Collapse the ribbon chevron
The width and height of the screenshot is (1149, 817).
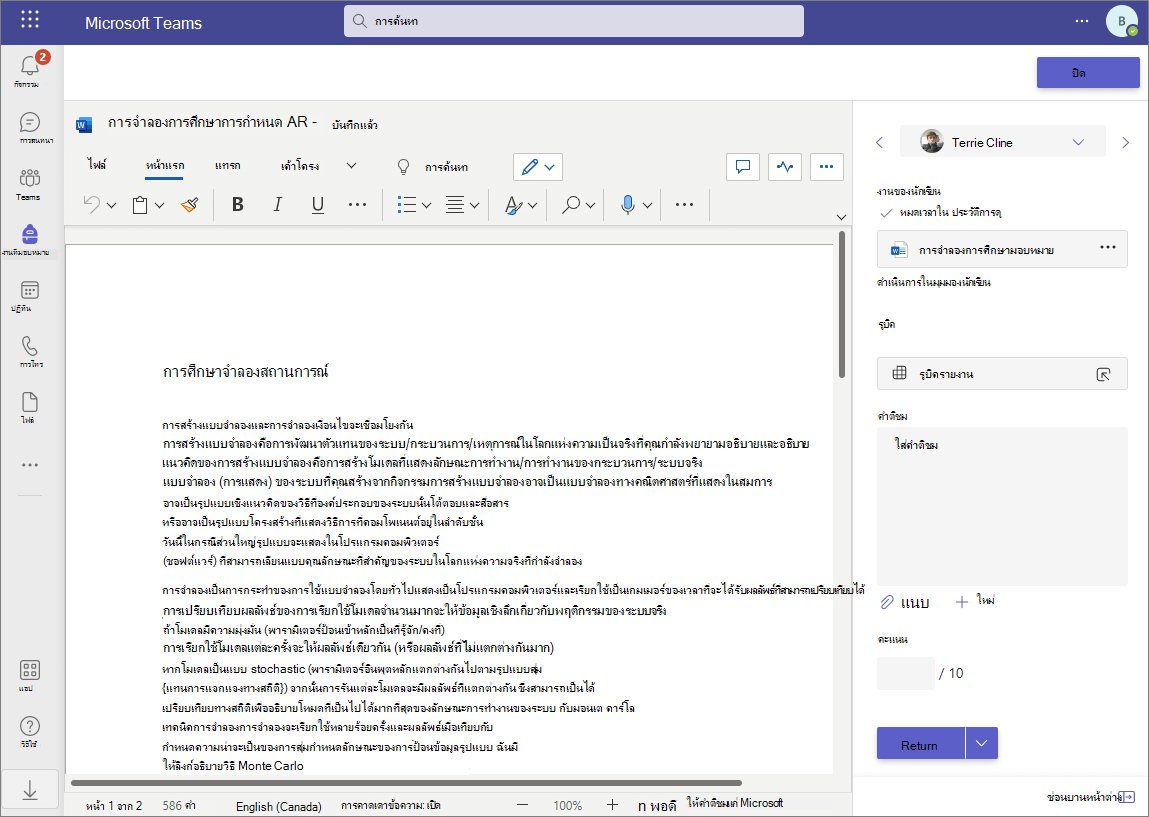[x=841, y=217]
